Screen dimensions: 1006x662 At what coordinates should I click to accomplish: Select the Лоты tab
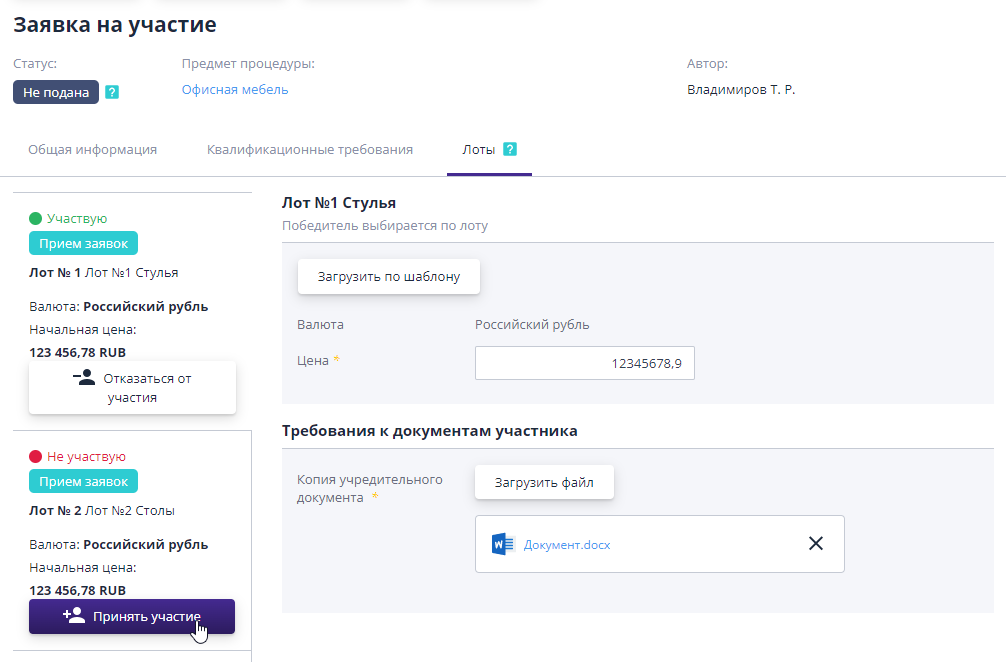pos(479,149)
